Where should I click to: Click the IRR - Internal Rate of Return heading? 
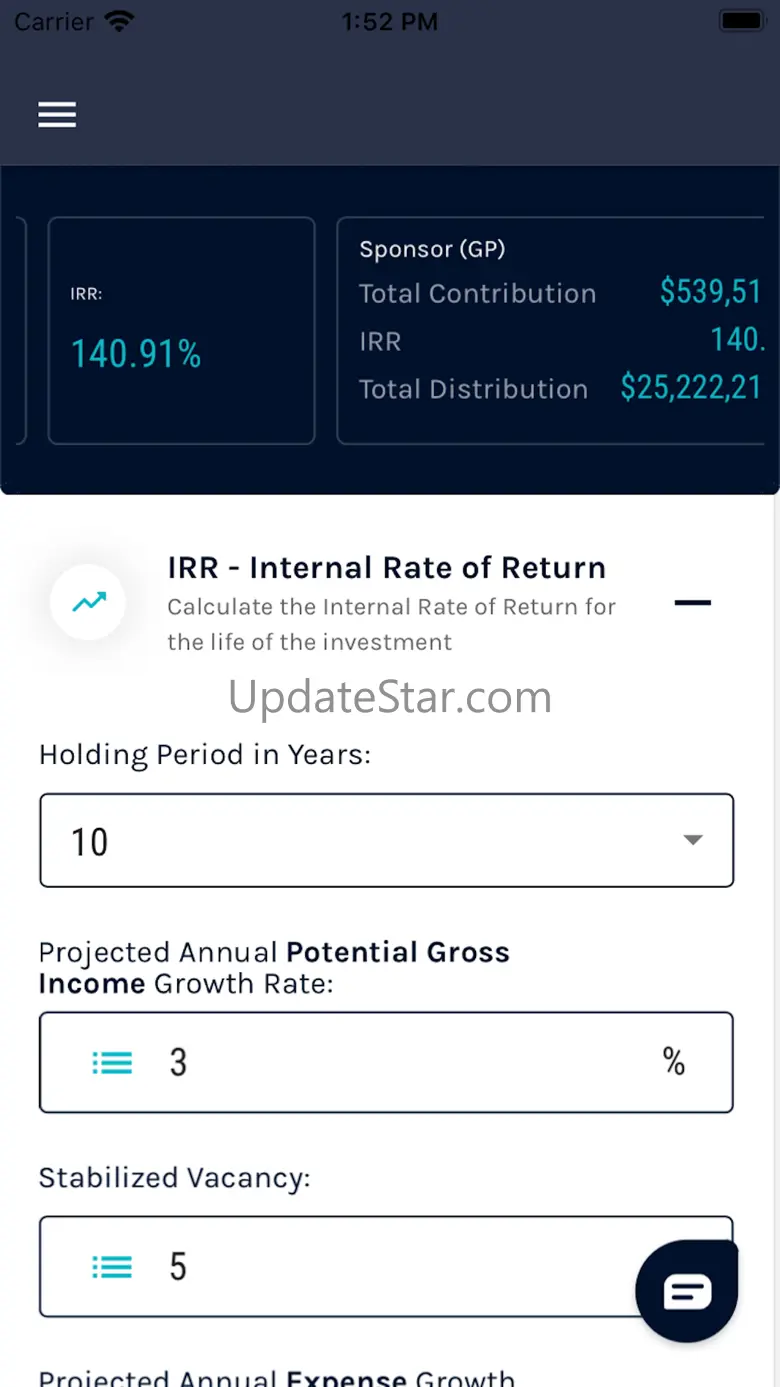click(386, 568)
